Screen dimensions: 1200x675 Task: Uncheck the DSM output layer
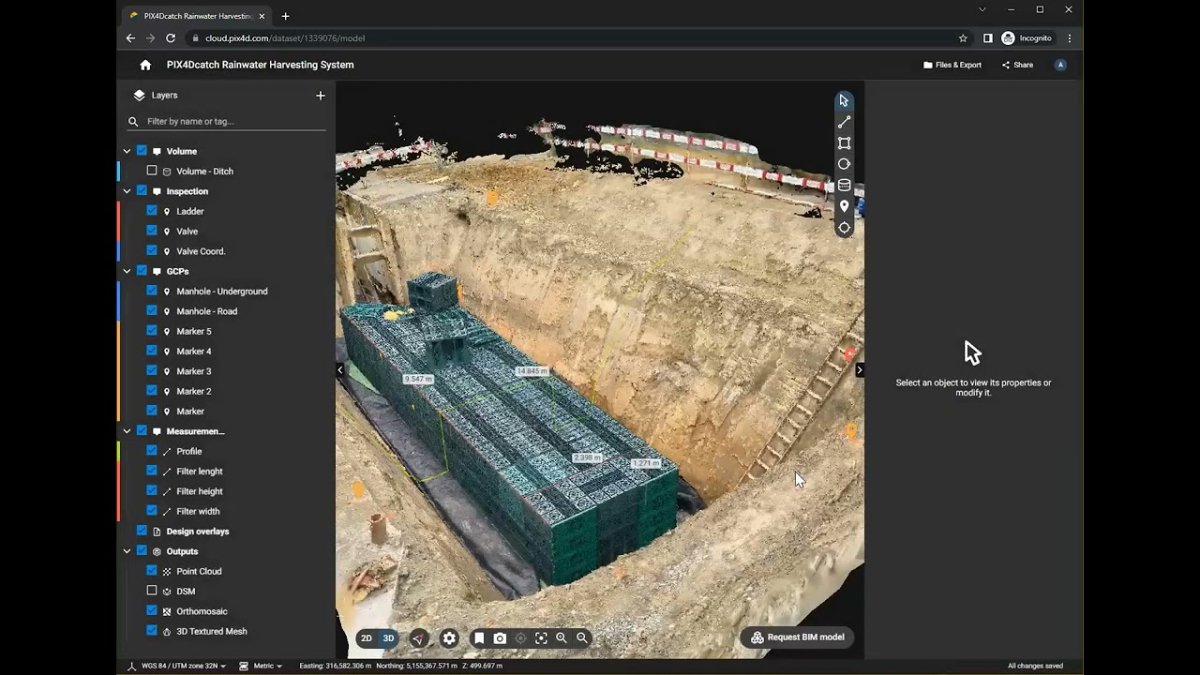[152, 591]
